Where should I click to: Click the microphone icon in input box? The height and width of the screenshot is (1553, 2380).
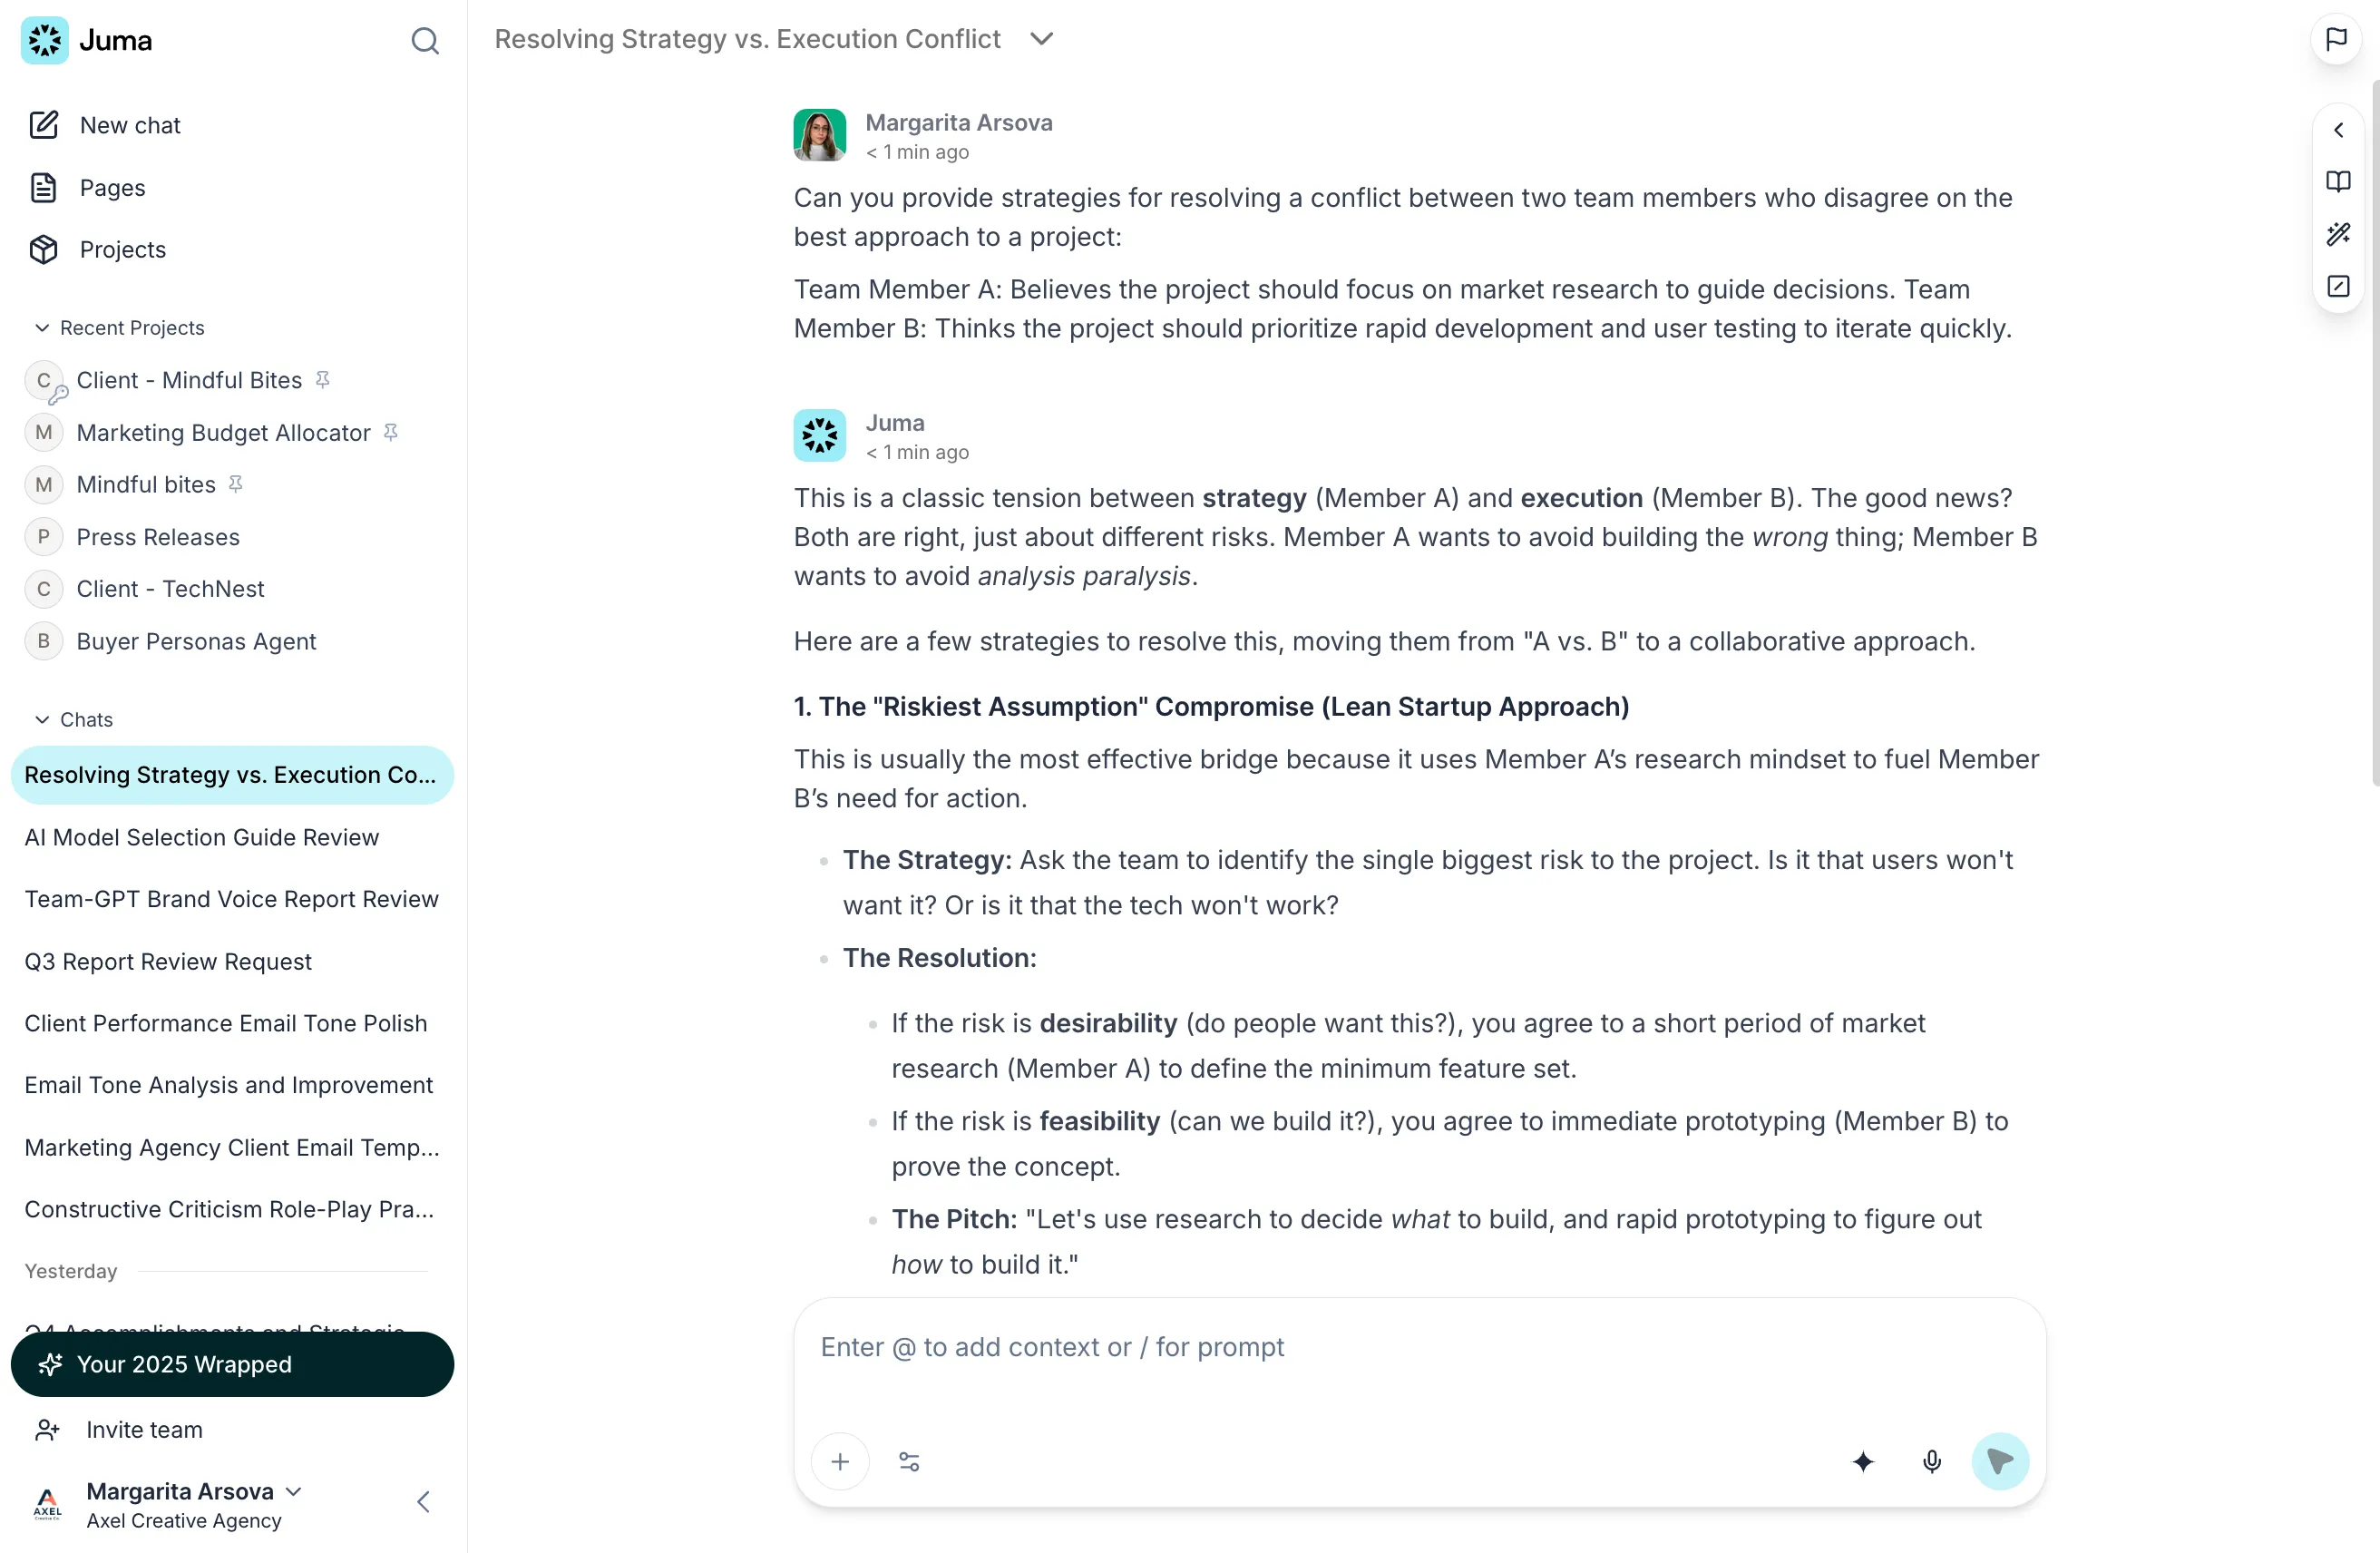[1932, 1461]
